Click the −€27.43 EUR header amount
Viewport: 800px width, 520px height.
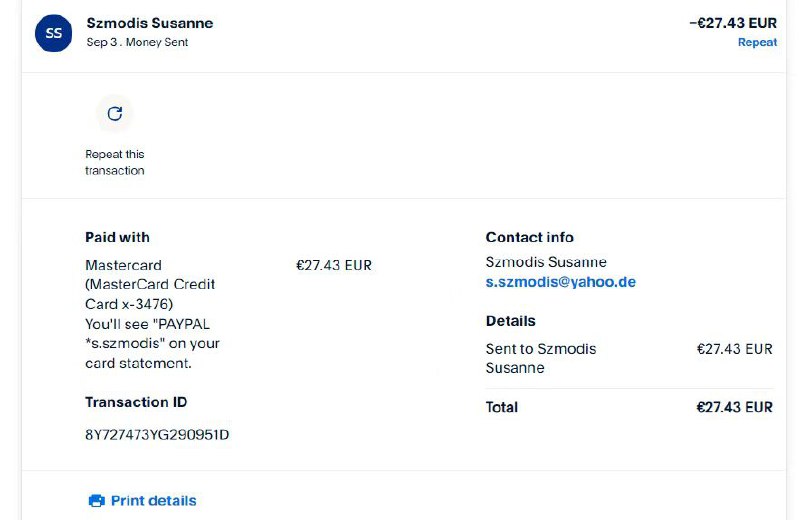point(733,23)
